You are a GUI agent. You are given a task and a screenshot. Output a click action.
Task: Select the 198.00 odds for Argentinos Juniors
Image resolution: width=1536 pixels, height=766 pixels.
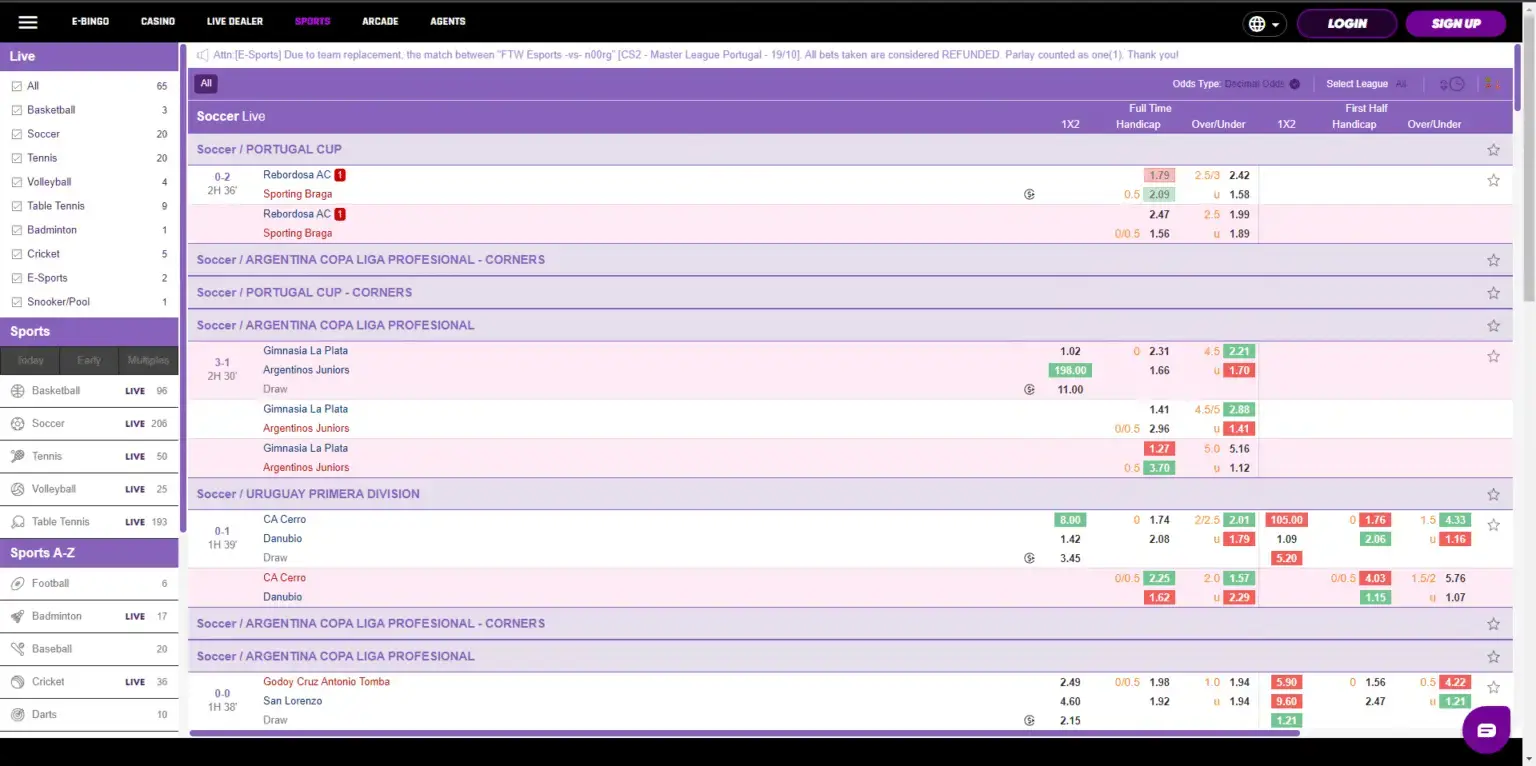[x=1070, y=370]
